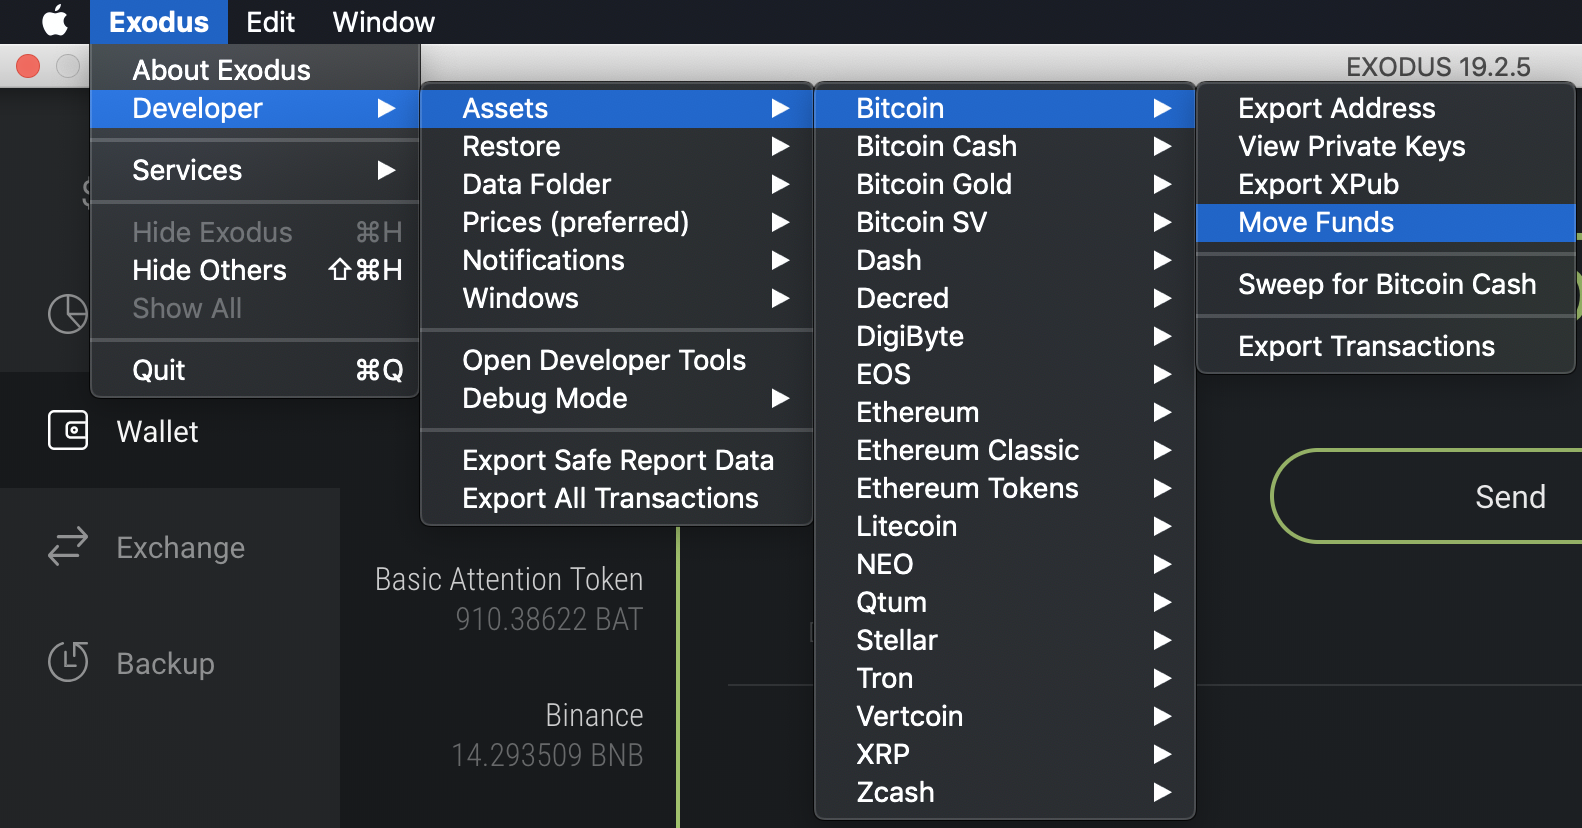
Task: Expand the Debug Mode submenu
Action: (x=617, y=398)
